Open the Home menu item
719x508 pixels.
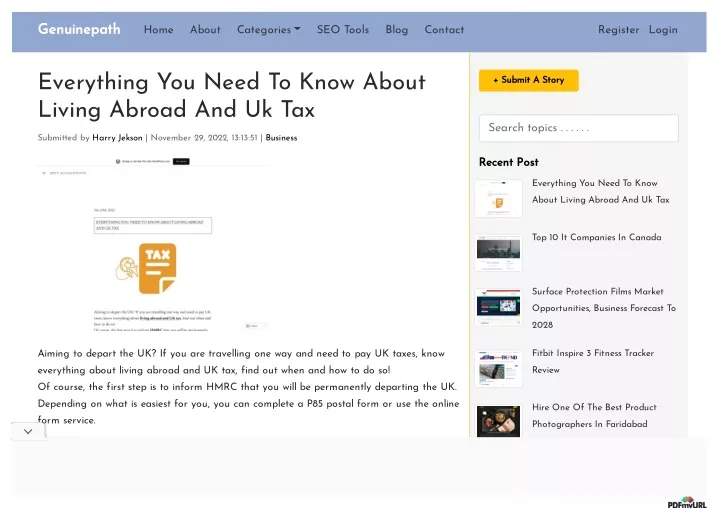click(159, 30)
